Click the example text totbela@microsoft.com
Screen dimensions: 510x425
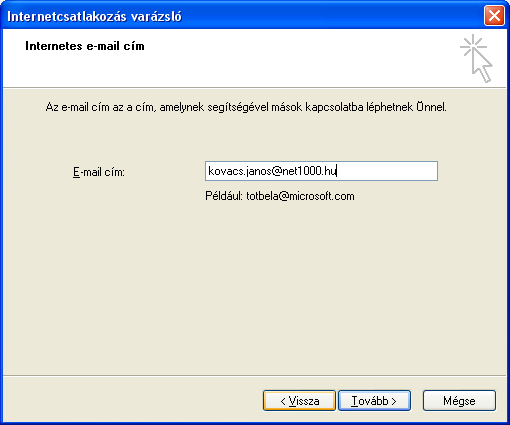click(300, 196)
